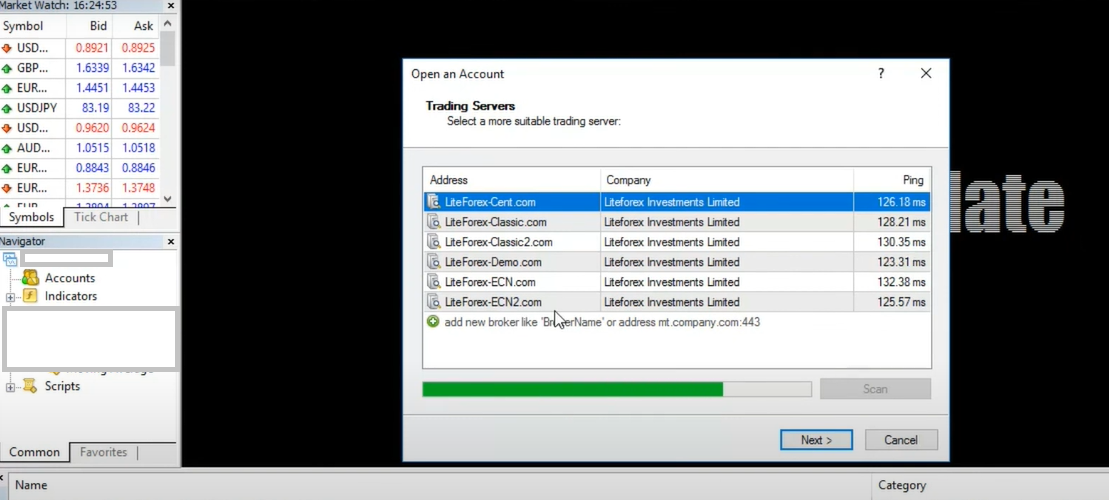Click the 132.38 ms ping value
The height and width of the screenshot is (500, 1109).
pos(902,281)
